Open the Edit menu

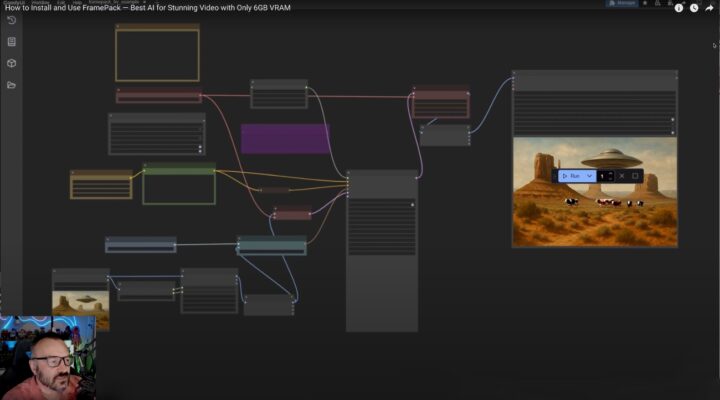[62, 3]
